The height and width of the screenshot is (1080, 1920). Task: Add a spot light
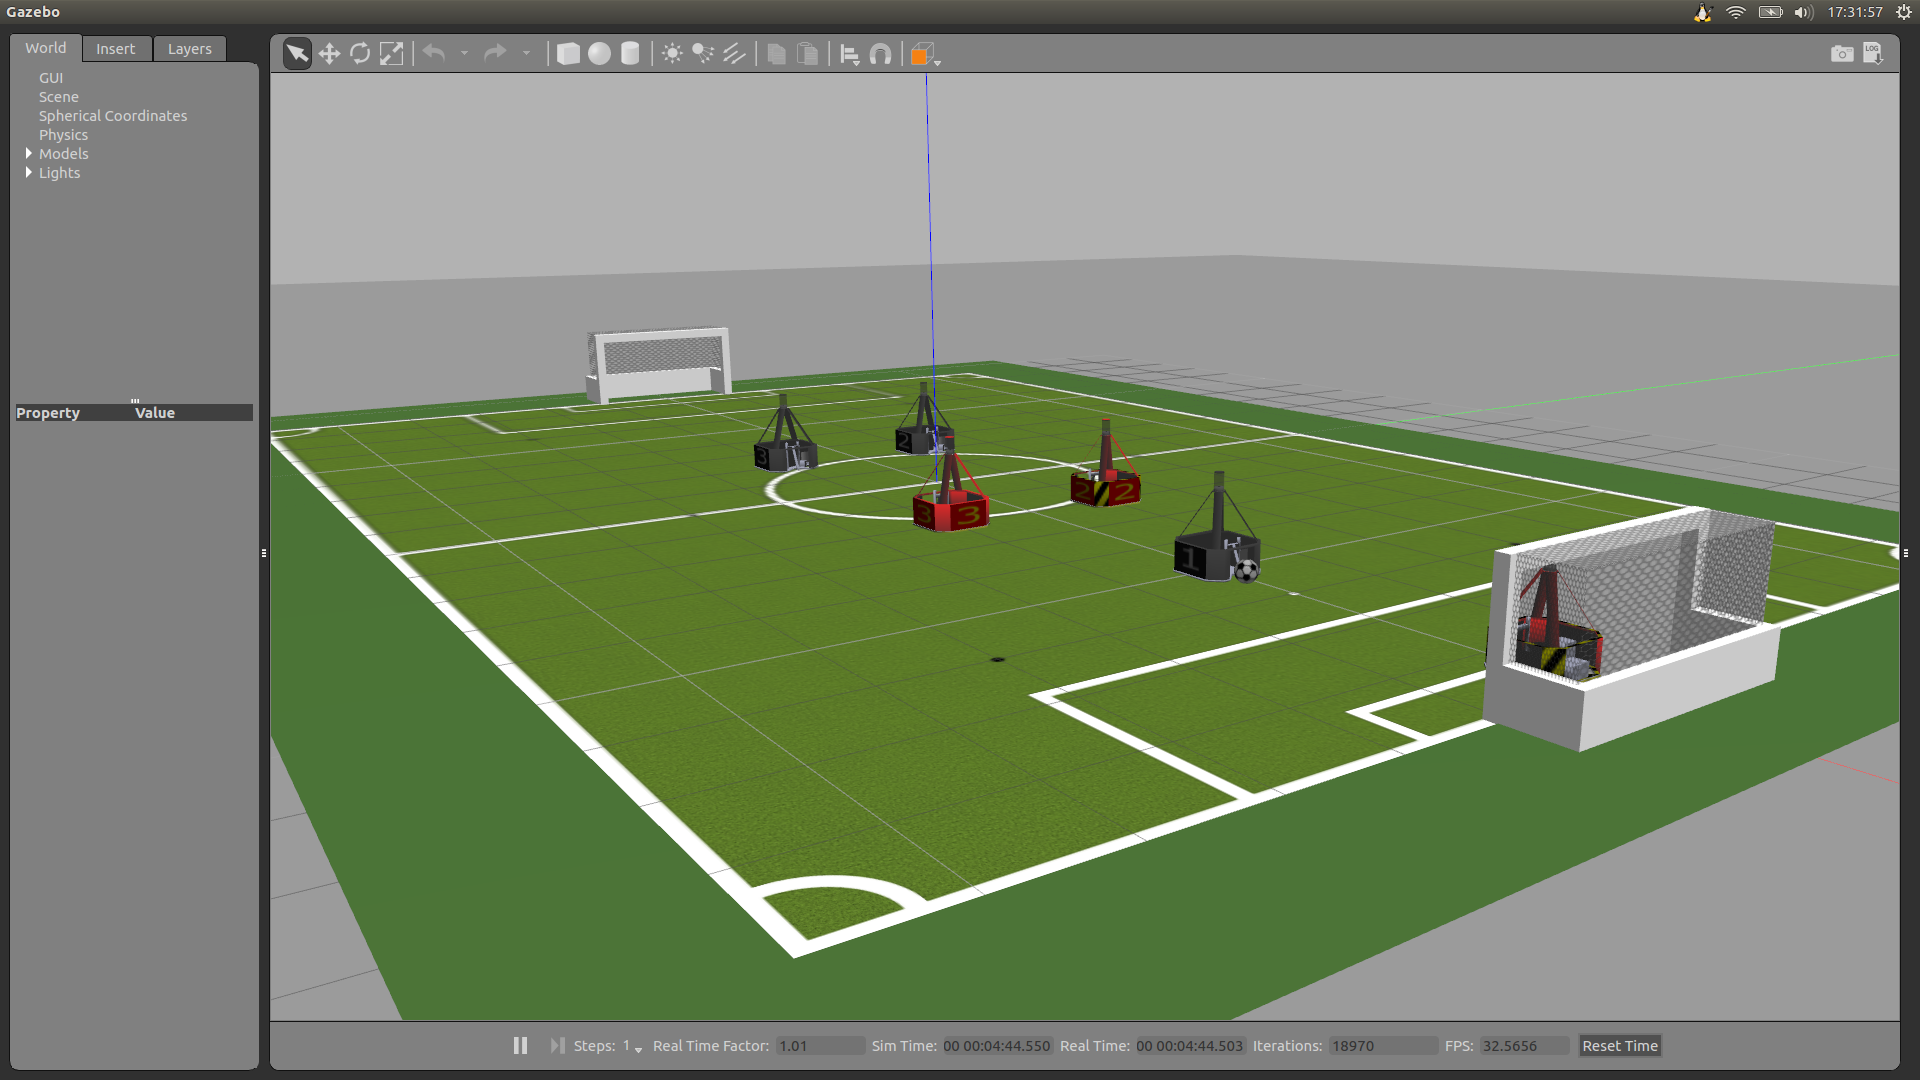click(x=703, y=53)
